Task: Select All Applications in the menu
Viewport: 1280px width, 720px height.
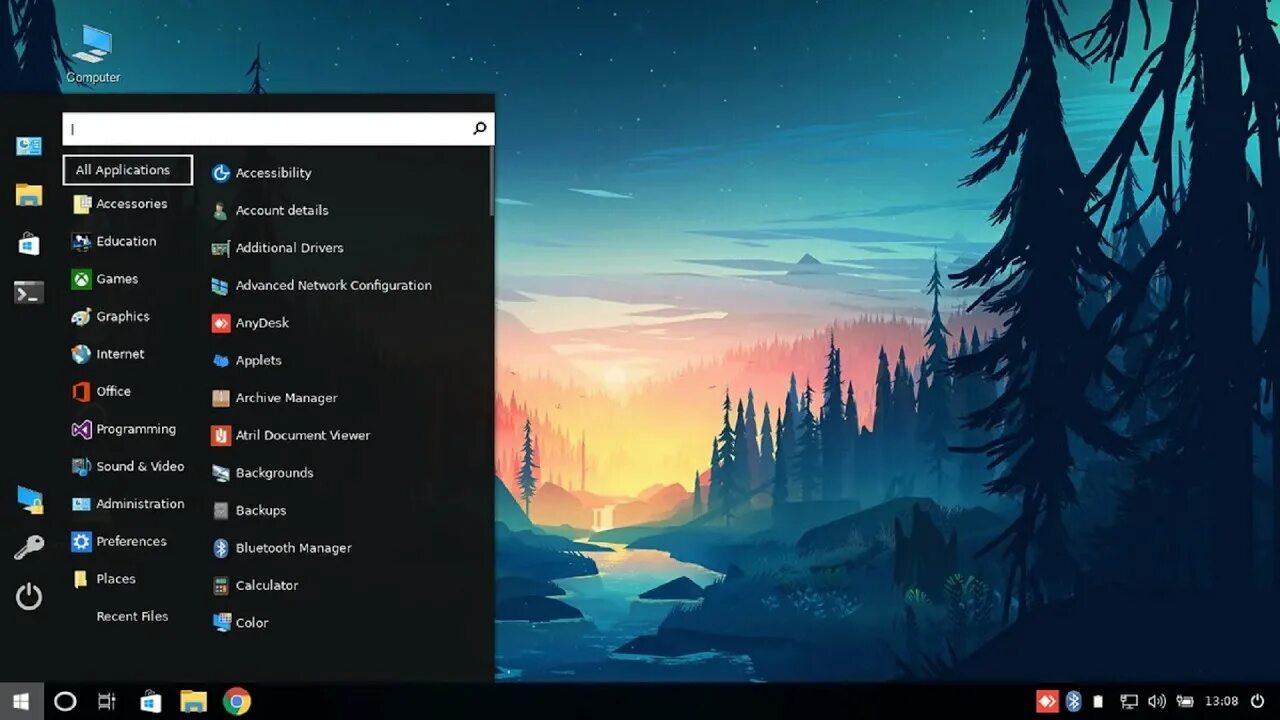Action: [127, 169]
